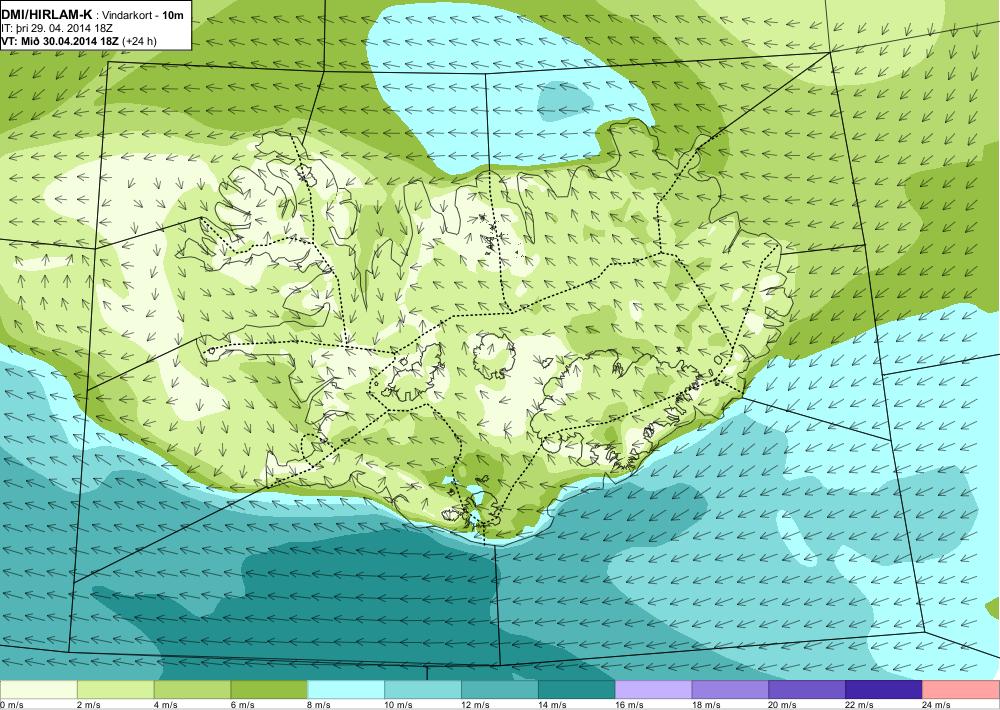
Task: Click the "Vindarkort - 10m" map title text
Action: pos(143,15)
